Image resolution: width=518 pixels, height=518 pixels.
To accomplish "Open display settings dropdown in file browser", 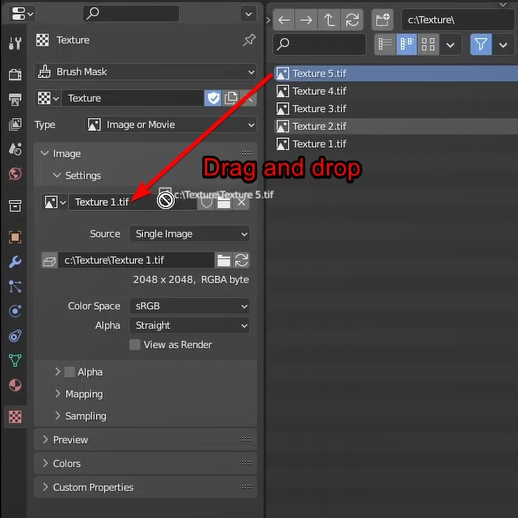I will (x=450, y=44).
